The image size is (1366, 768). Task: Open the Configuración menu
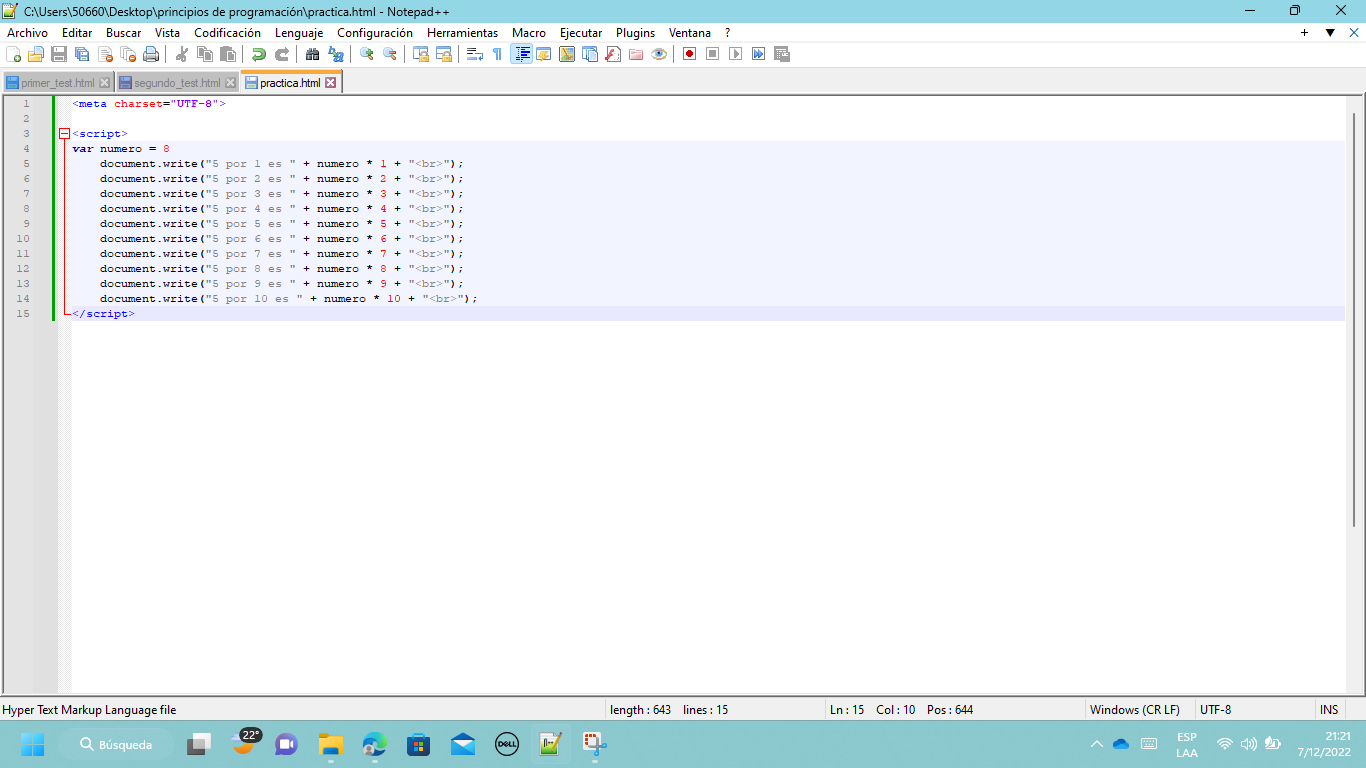375,33
